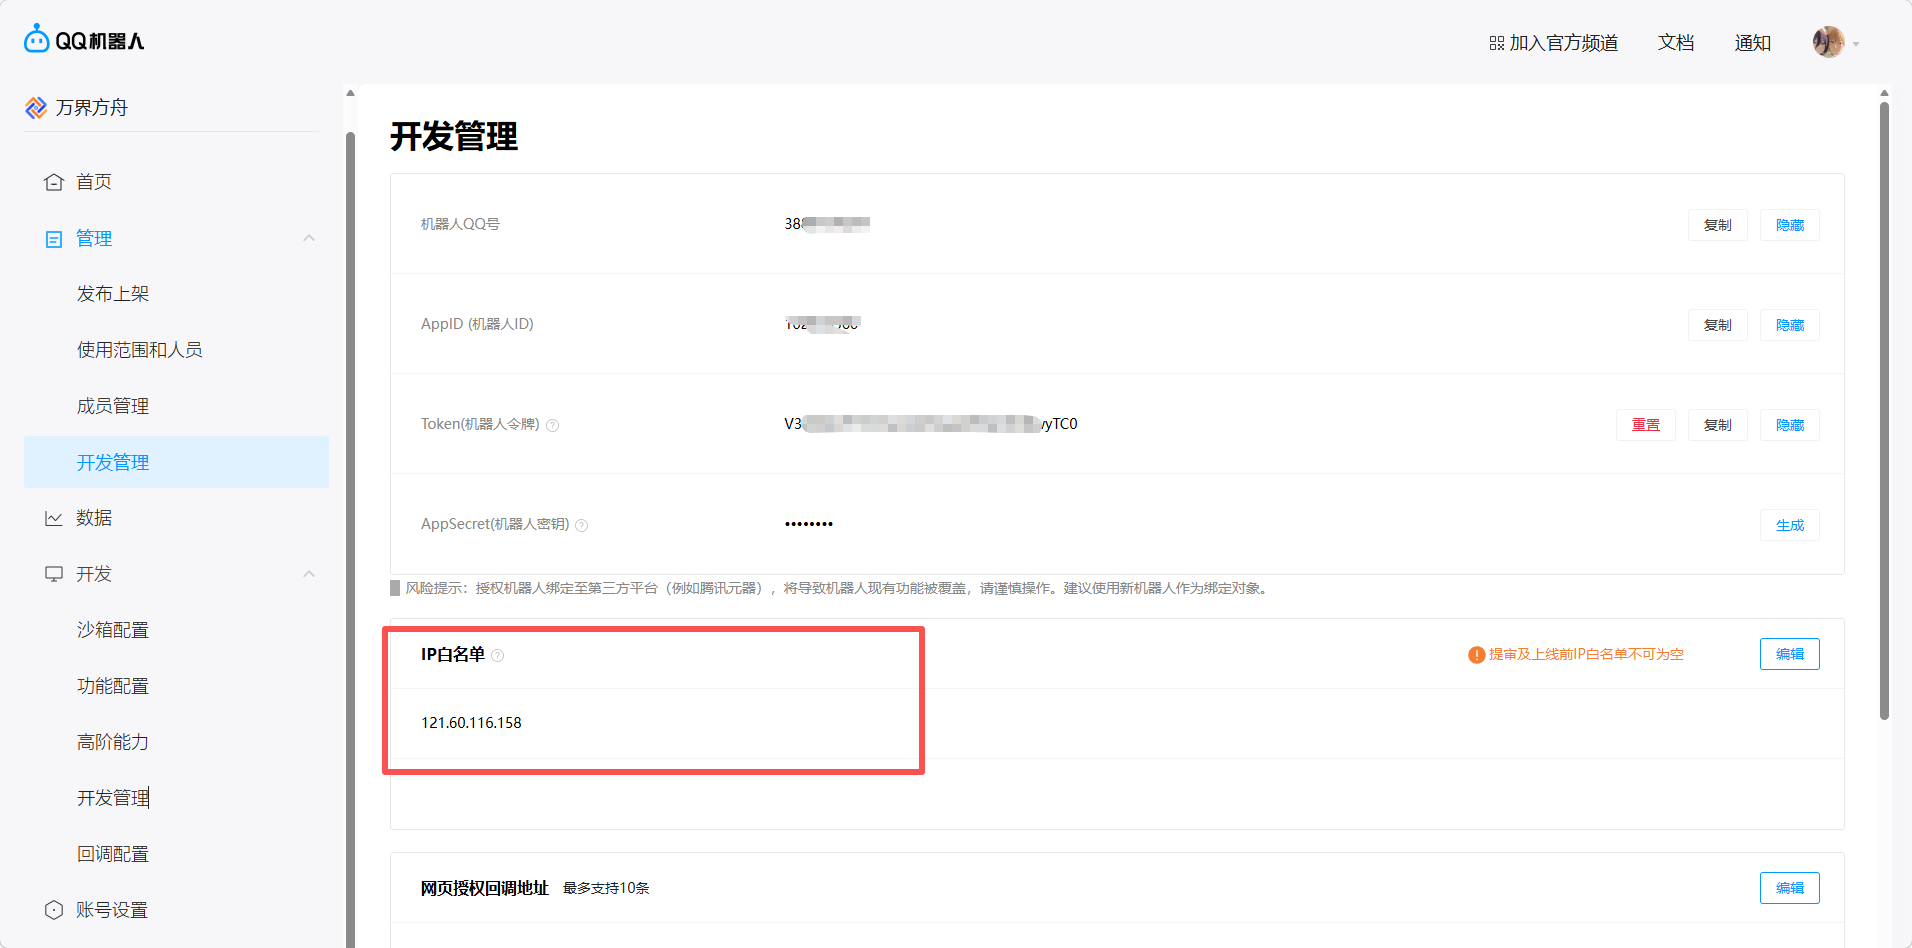Click the 万界方舟 bot icon
The height and width of the screenshot is (948, 1912).
coord(36,108)
